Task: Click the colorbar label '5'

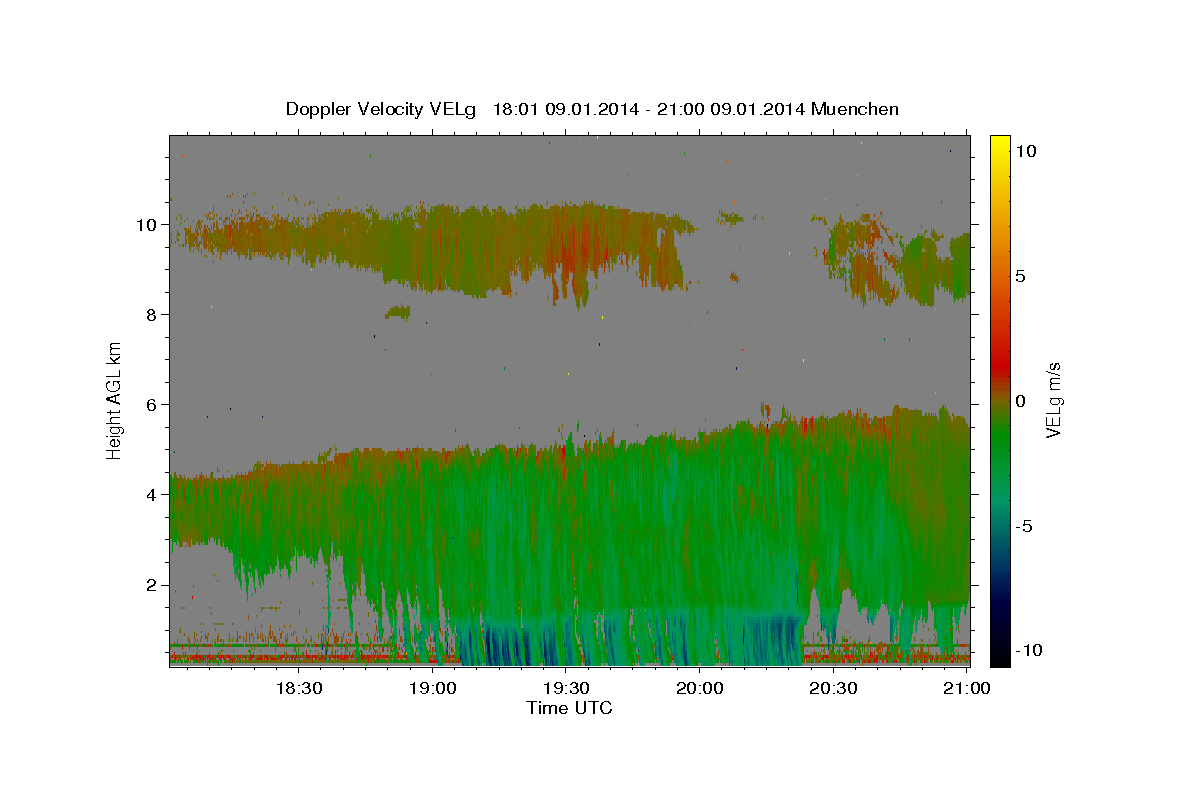Action: [x=1020, y=275]
